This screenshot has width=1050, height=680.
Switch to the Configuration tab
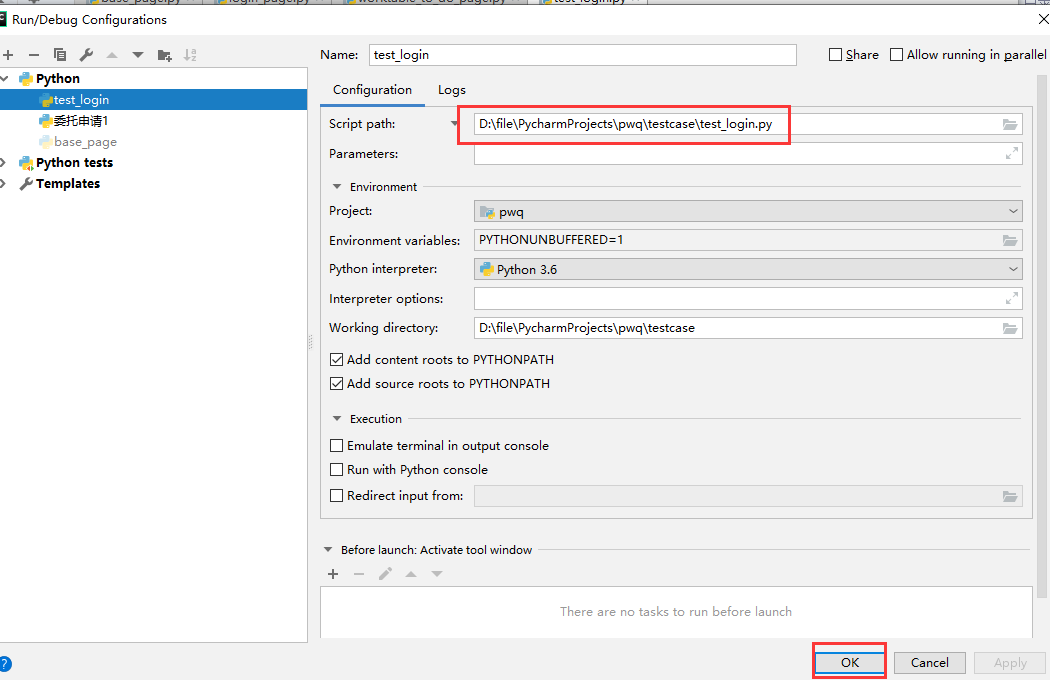pyautogui.click(x=372, y=90)
